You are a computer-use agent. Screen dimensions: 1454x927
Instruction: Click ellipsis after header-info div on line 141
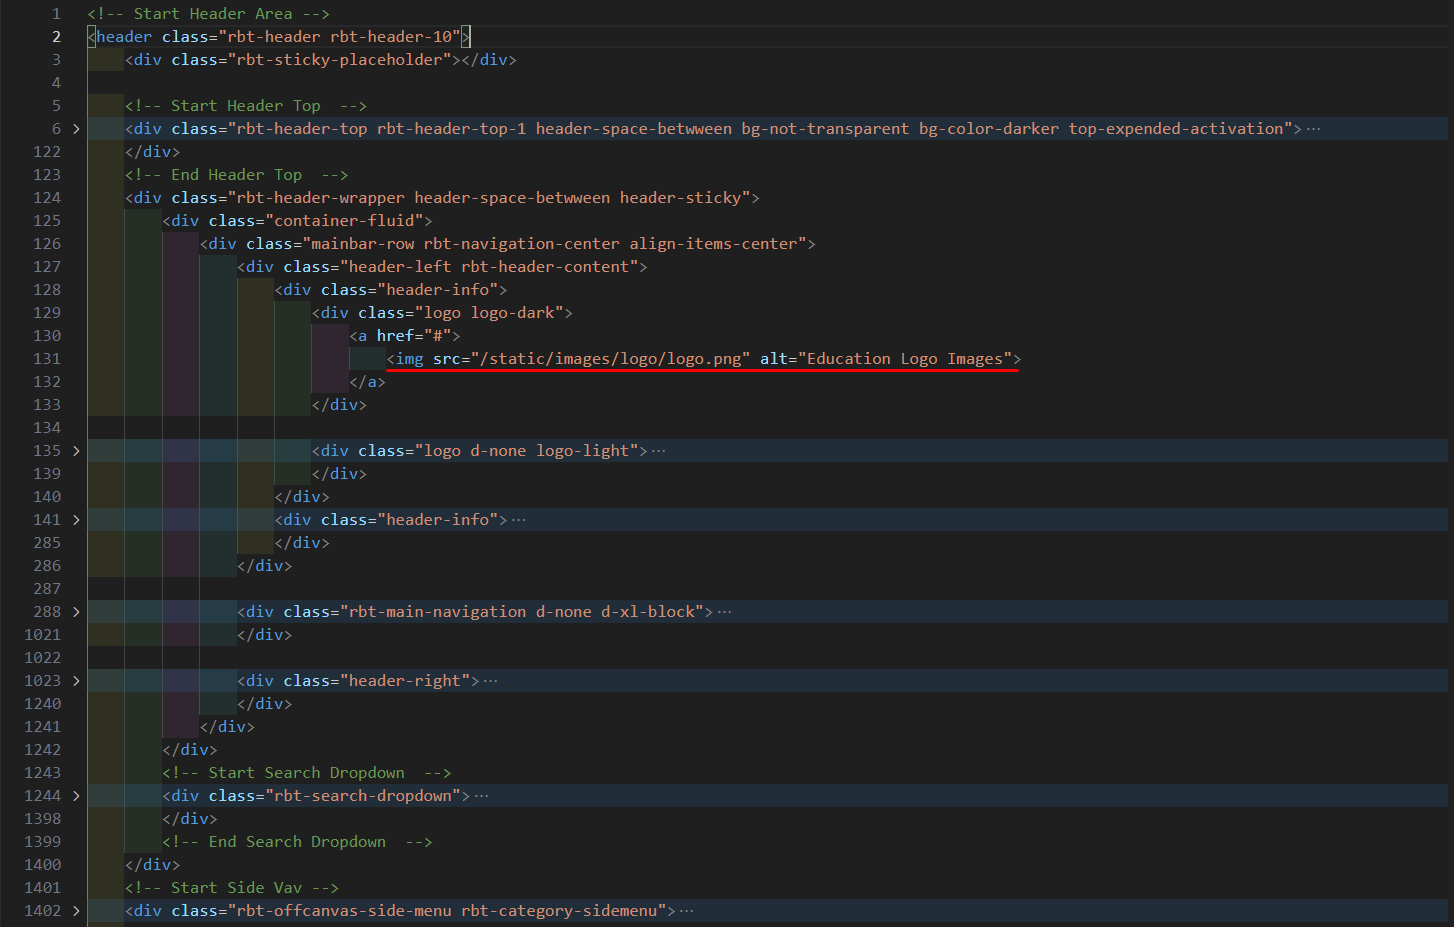(x=518, y=520)
